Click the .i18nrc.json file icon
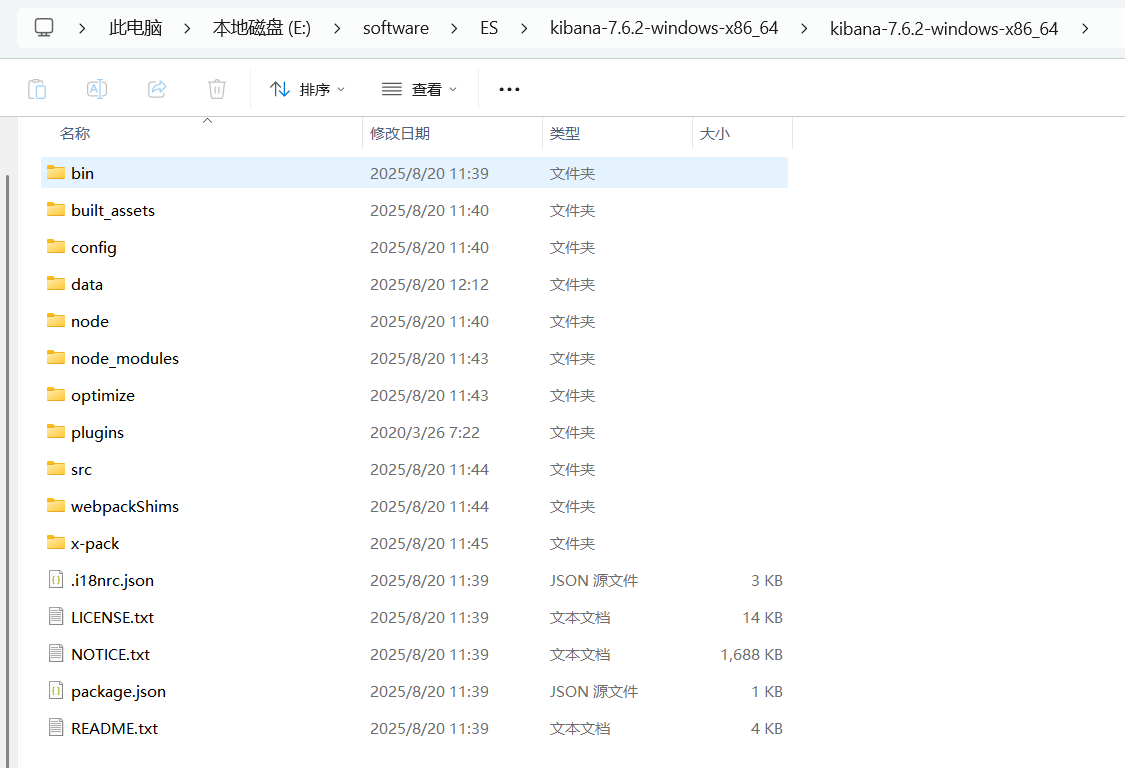1125x768 pixels. (56, 579)
